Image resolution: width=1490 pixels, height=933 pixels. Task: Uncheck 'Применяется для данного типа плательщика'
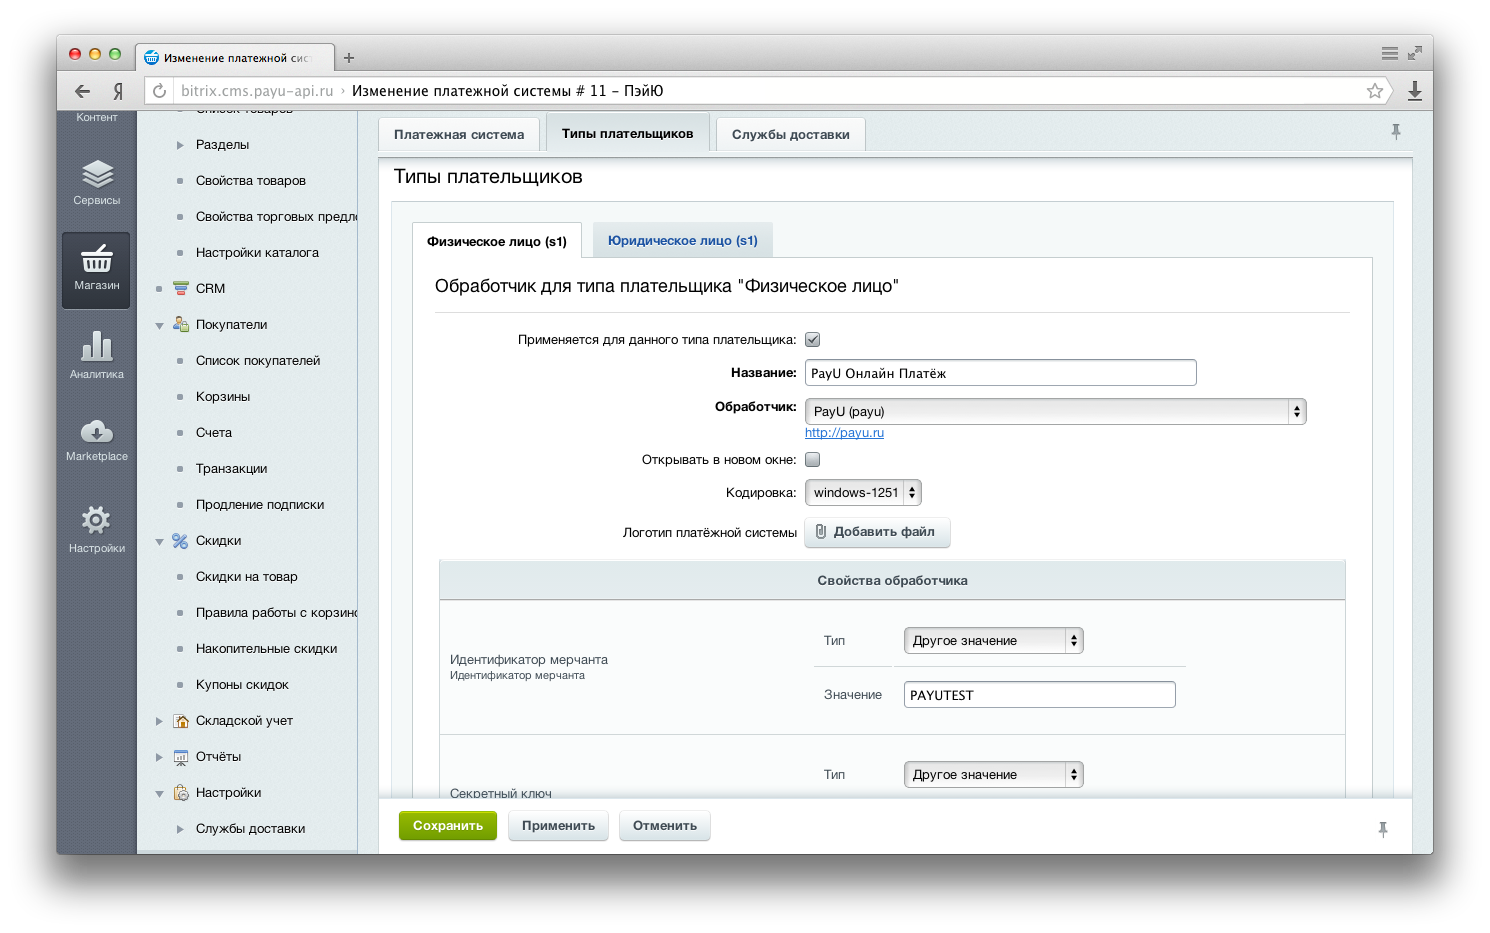pyautogui.click(x=813, y=340)
